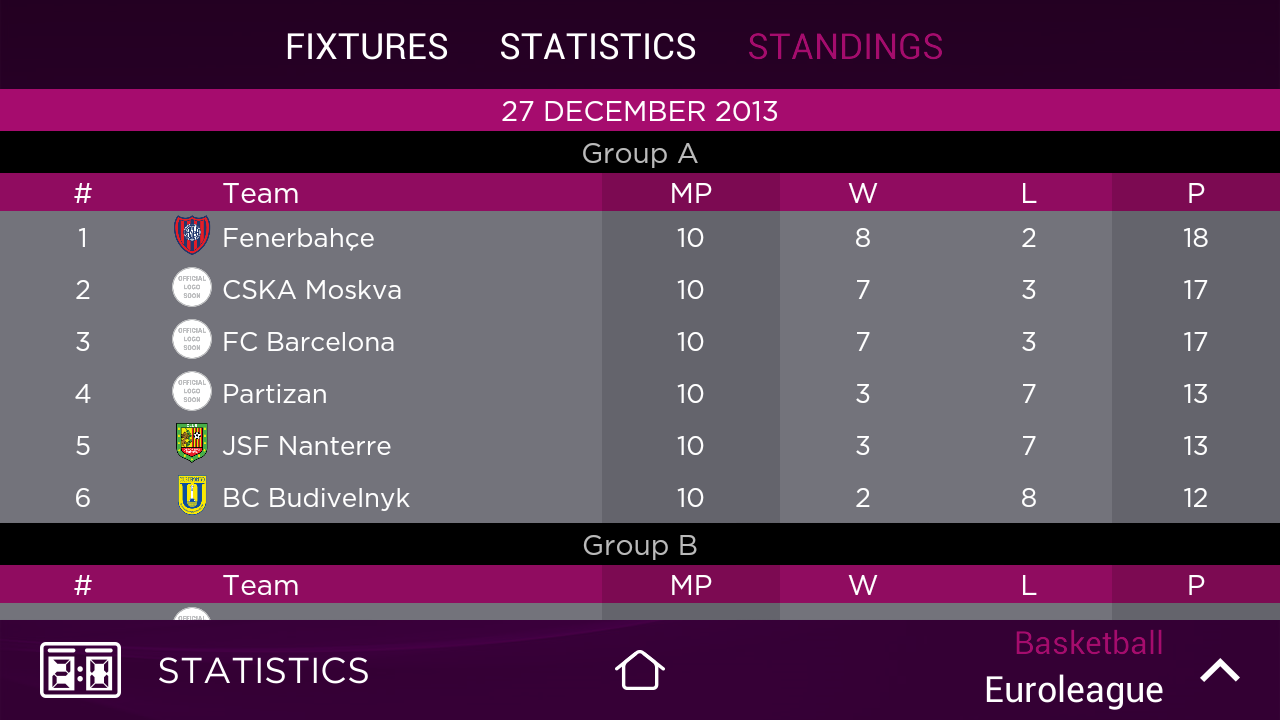Screen dimensions: 1280x720
Task: Expand the league selector chevron arrow
Action: click(1220, 670)
